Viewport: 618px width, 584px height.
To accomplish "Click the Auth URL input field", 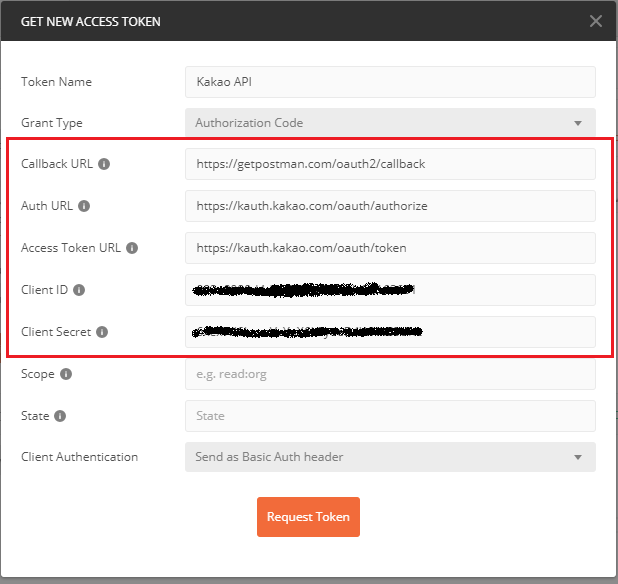I will (390, 206).
